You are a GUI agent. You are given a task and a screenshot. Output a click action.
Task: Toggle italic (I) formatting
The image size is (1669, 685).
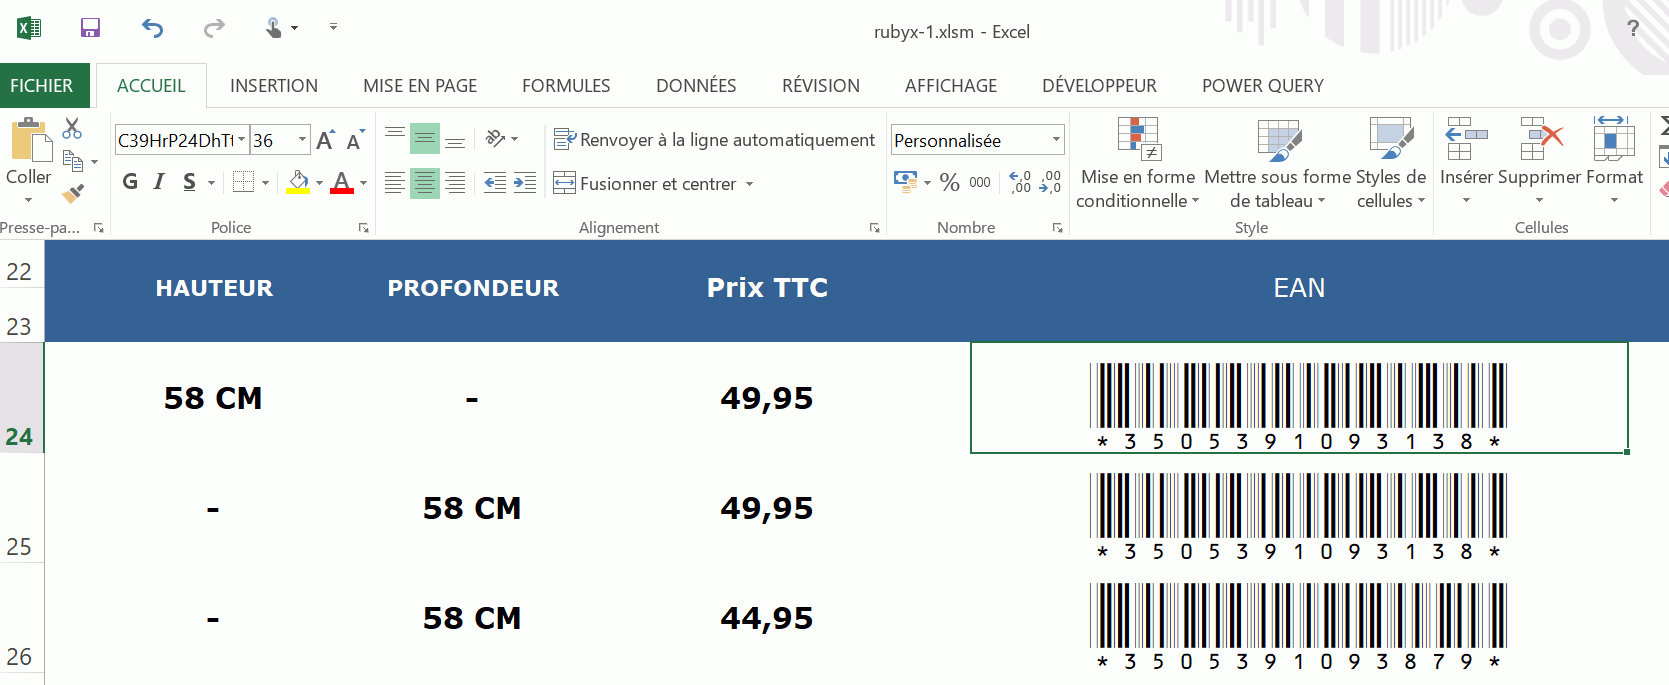tap(159, 182)
